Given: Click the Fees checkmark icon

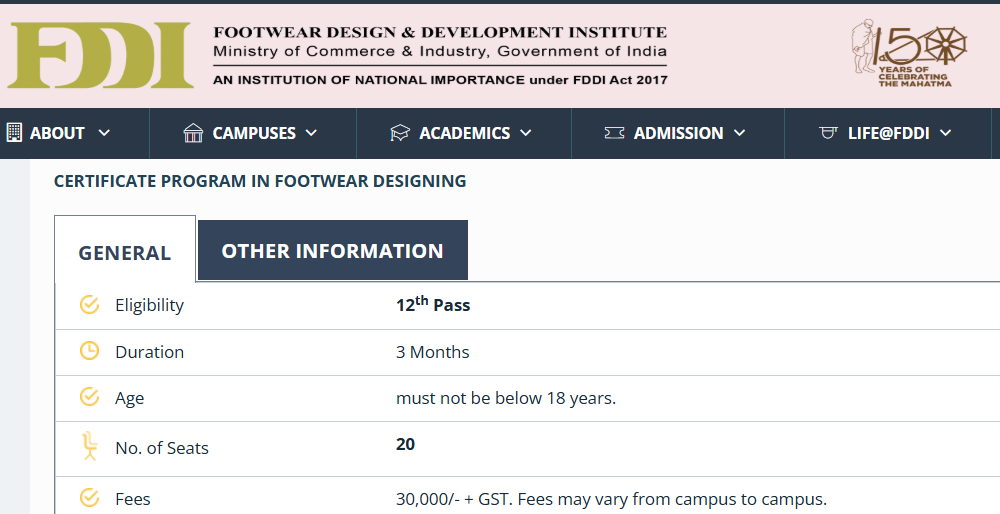Looking at the screenshot, I should [89, 498].
